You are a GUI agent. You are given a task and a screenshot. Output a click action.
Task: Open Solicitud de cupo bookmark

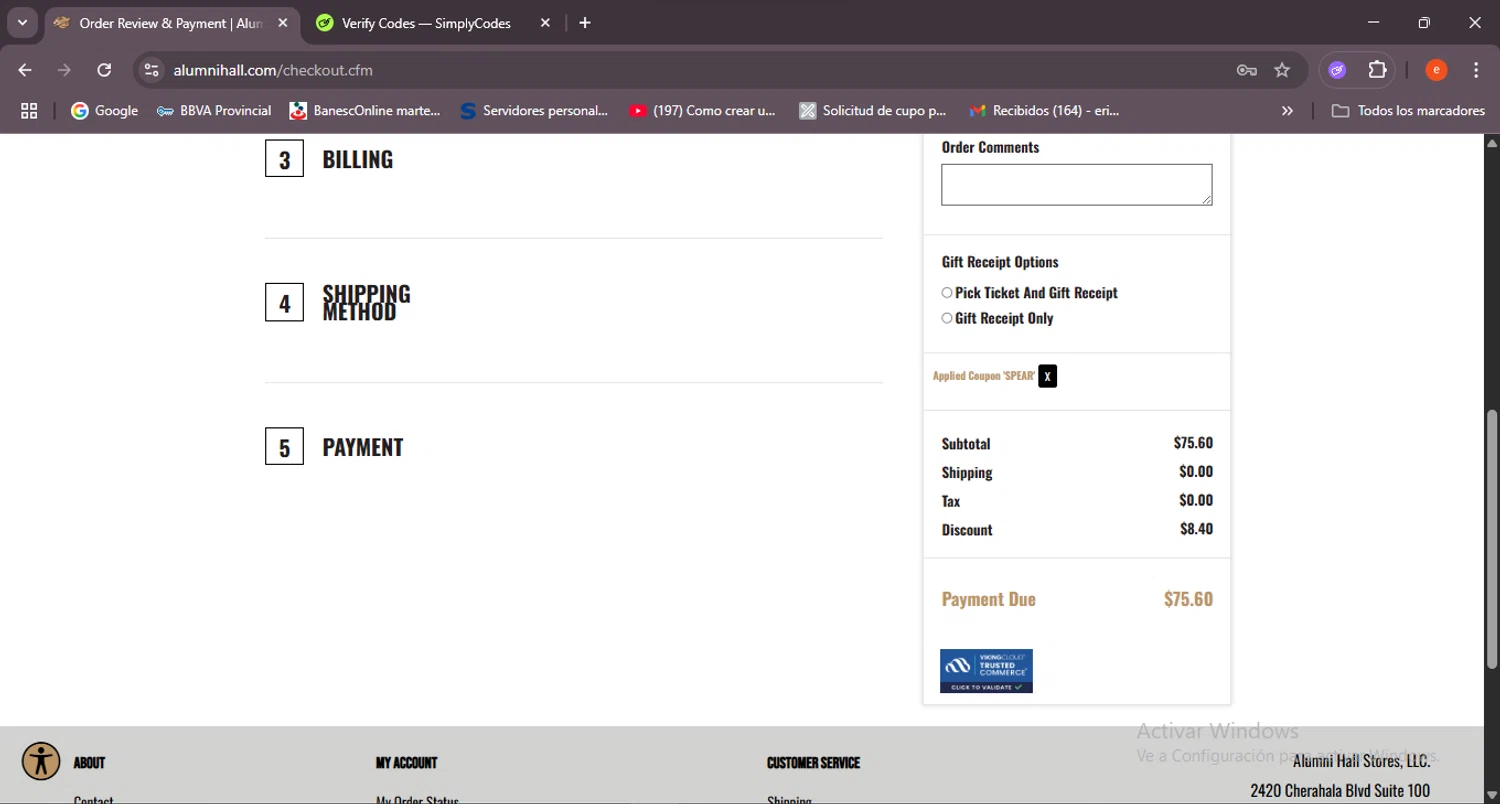coord(873,111)
